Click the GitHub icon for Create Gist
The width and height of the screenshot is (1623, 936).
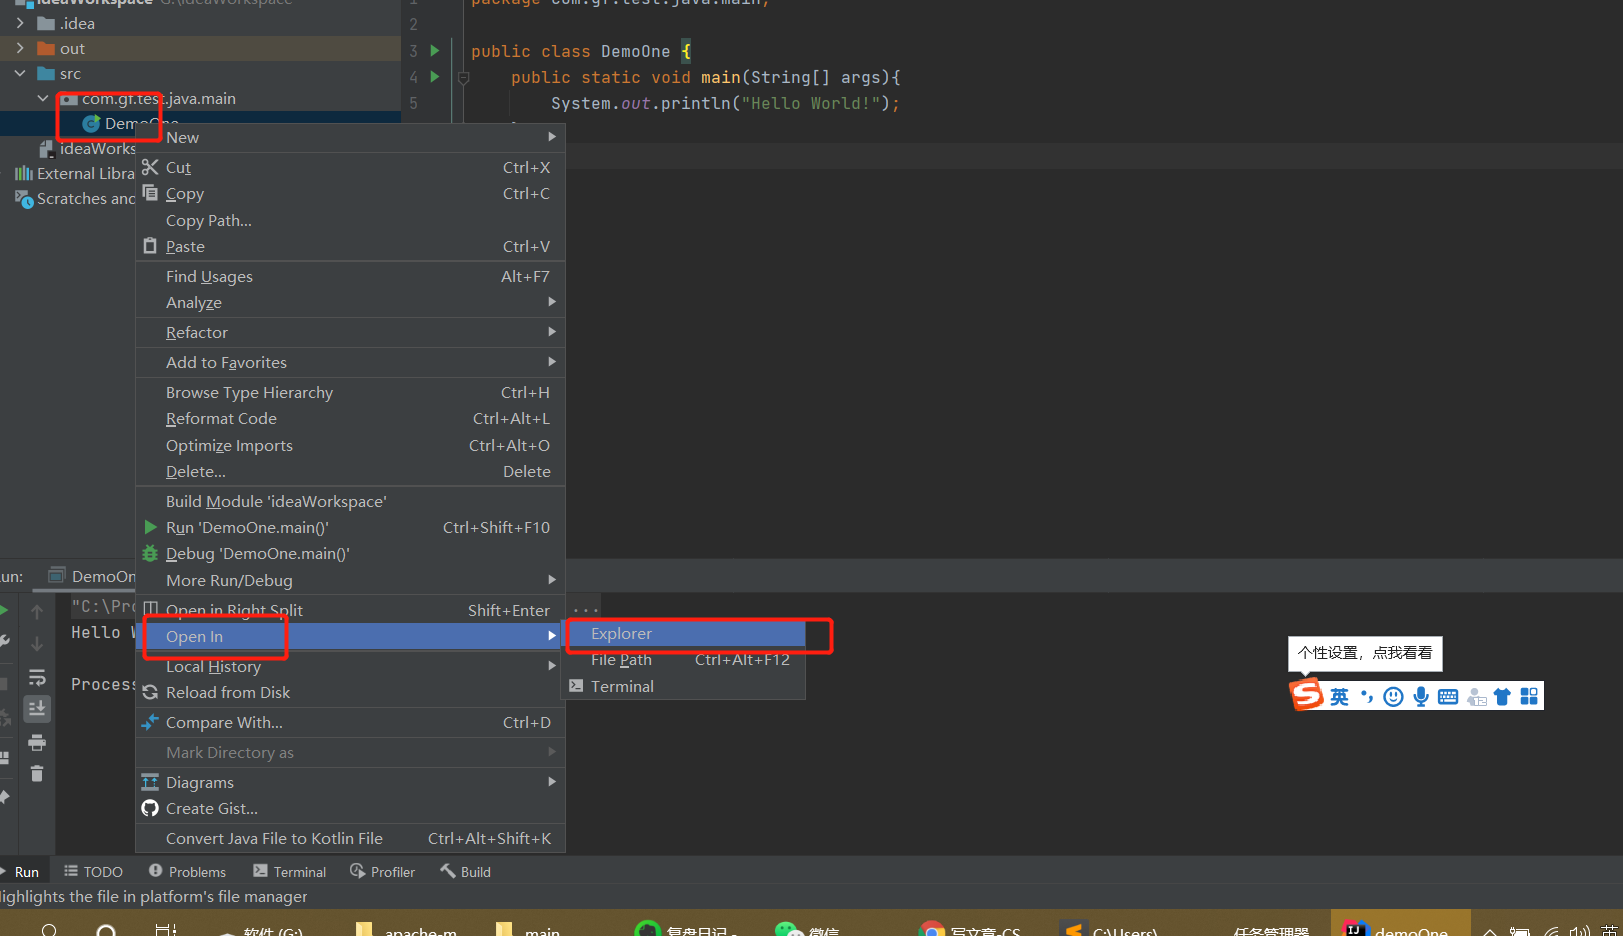150,808
